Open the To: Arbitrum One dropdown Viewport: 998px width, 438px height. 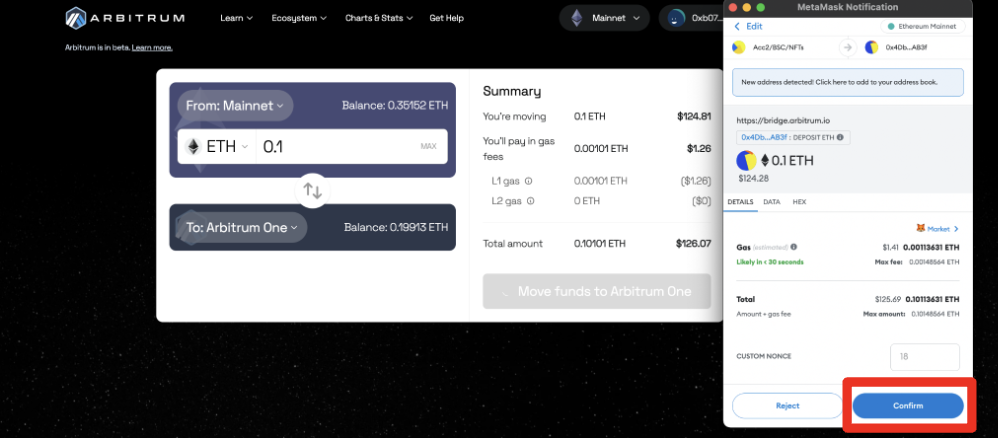pyautogui.click(x=242, y=227)
